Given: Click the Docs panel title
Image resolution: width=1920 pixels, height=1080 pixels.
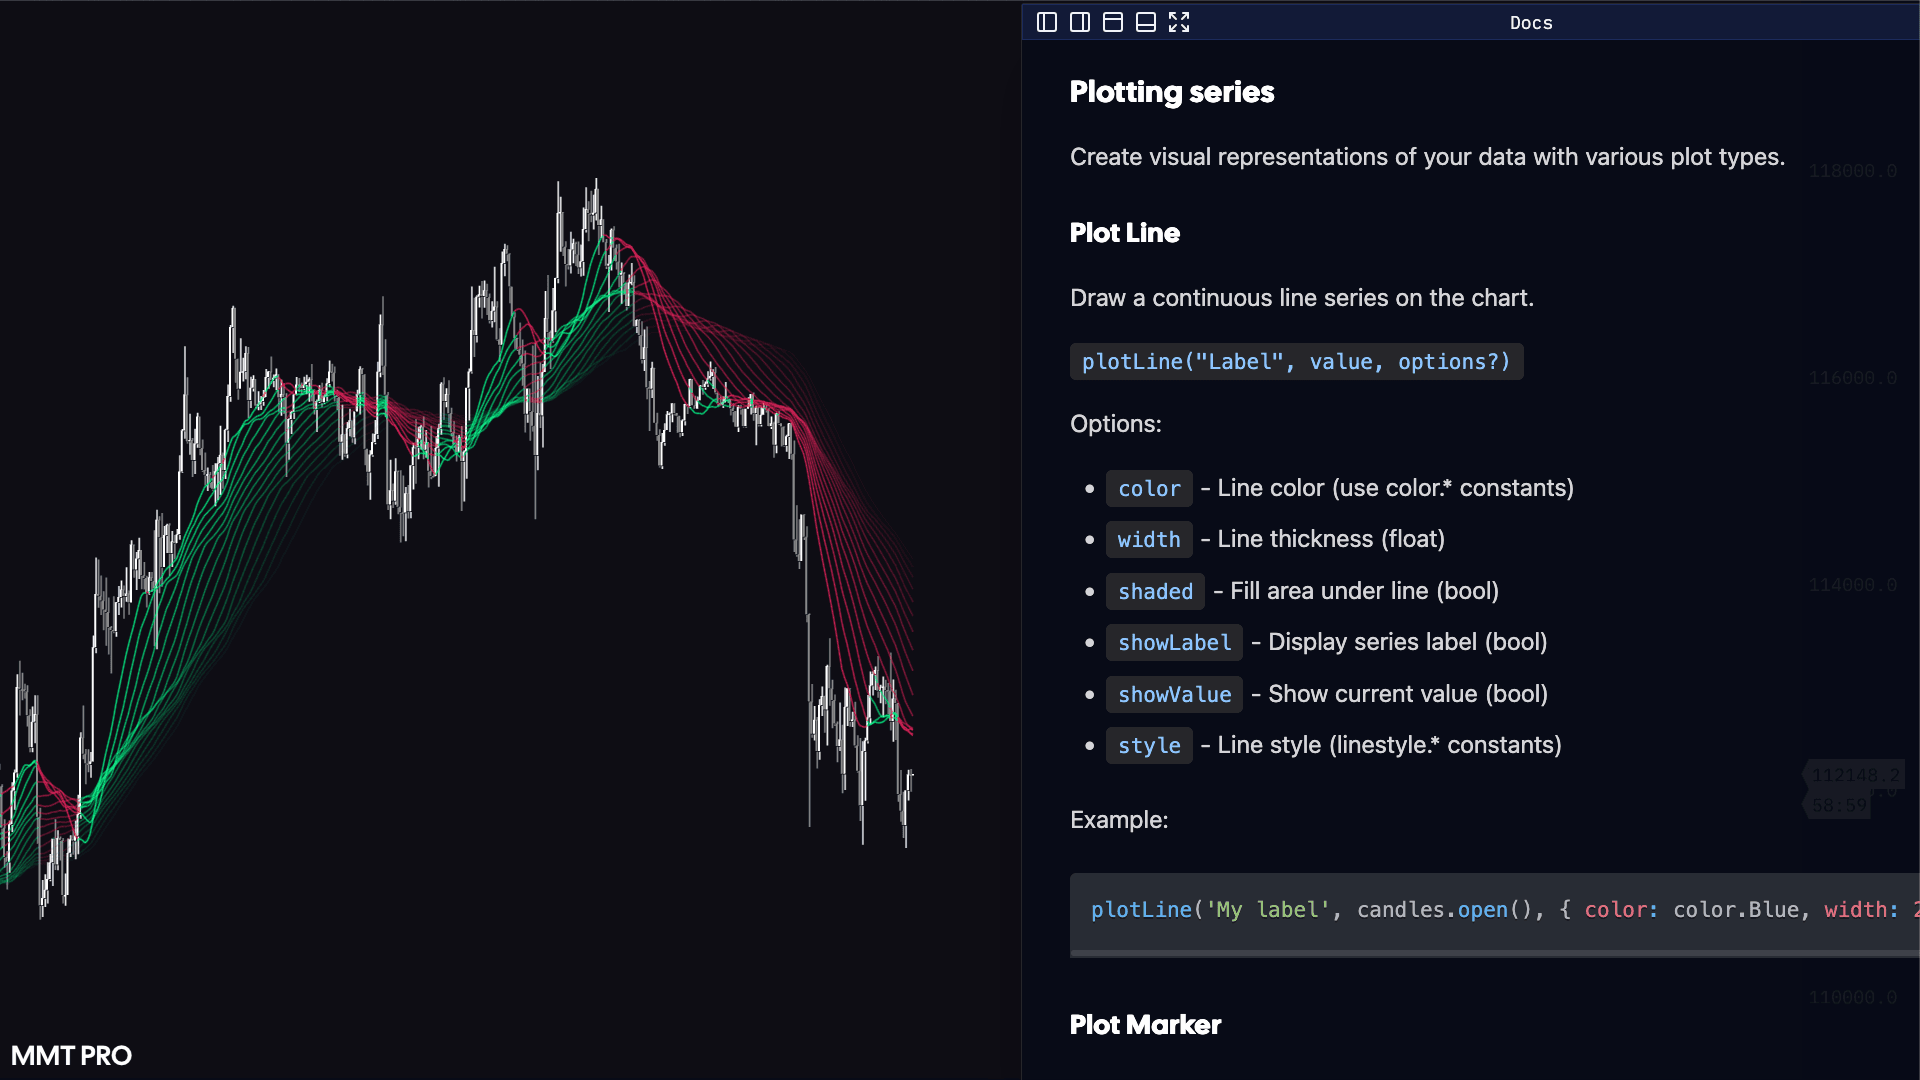Looking at the screenshot, I should [x=1530, y=23].
